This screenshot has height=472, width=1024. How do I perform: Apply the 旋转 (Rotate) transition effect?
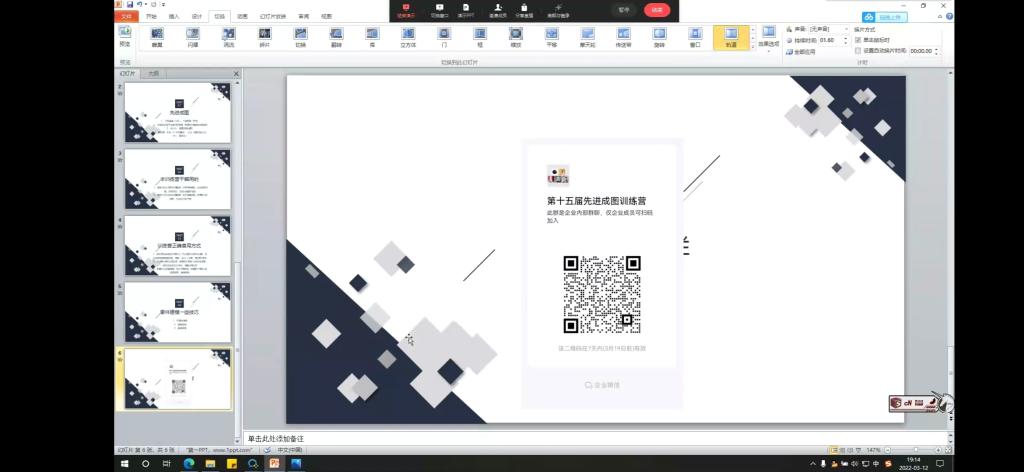[x=659, y=38]
